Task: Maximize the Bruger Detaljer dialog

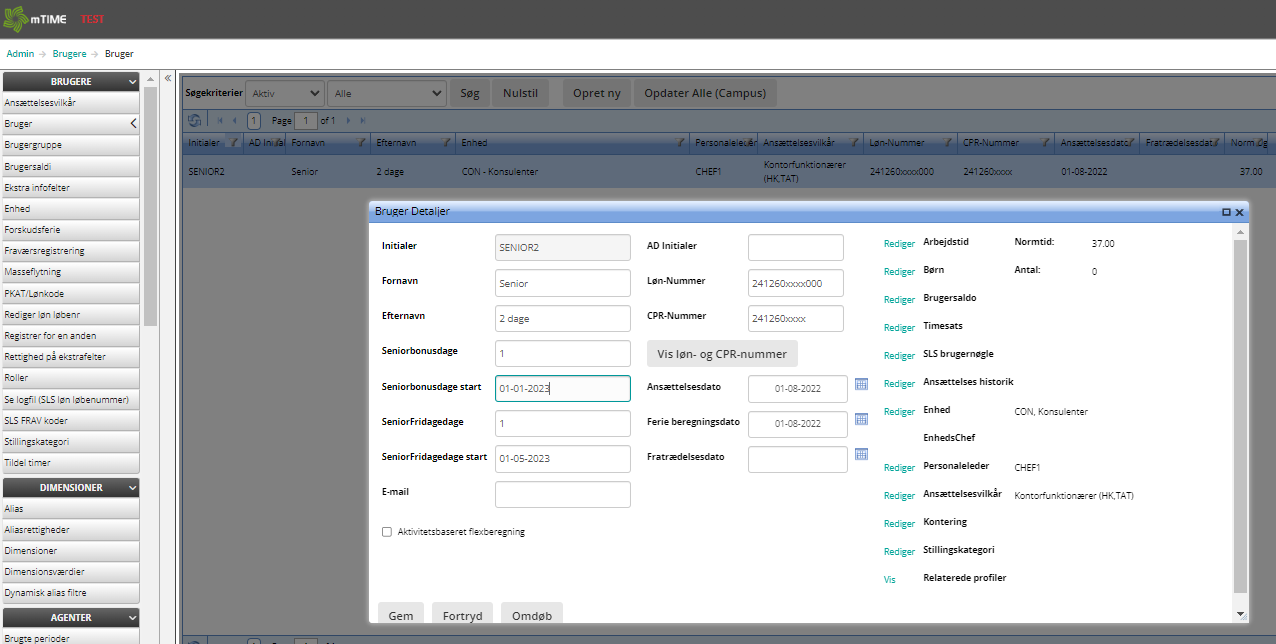Action: click(1226, 212)
